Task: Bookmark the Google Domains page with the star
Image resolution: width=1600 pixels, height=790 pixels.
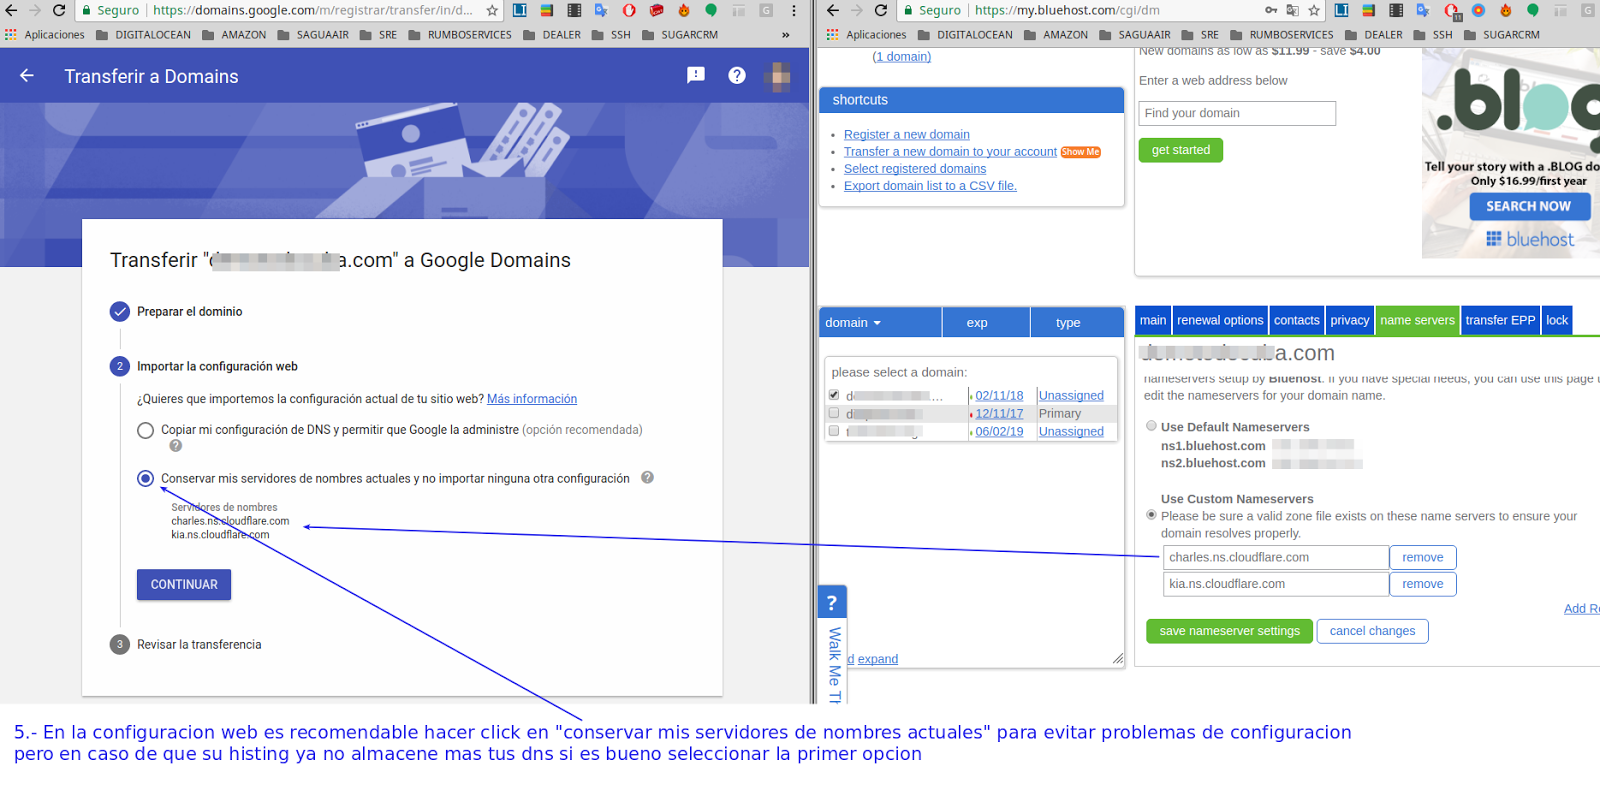Action: [492, 10]
